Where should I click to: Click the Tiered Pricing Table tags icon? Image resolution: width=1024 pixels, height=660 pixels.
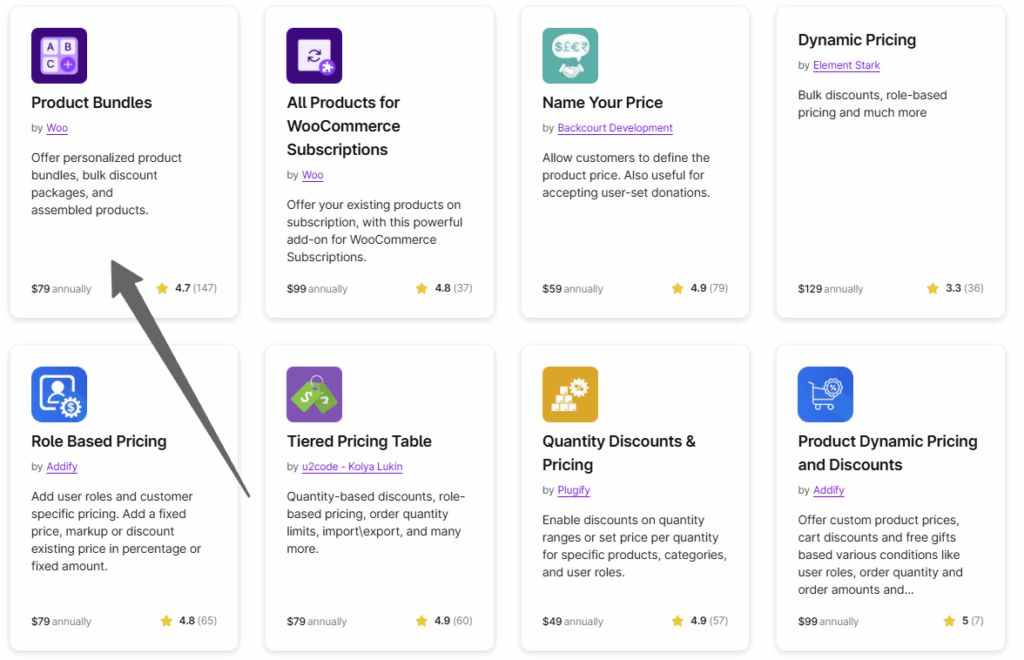[314, 394]
